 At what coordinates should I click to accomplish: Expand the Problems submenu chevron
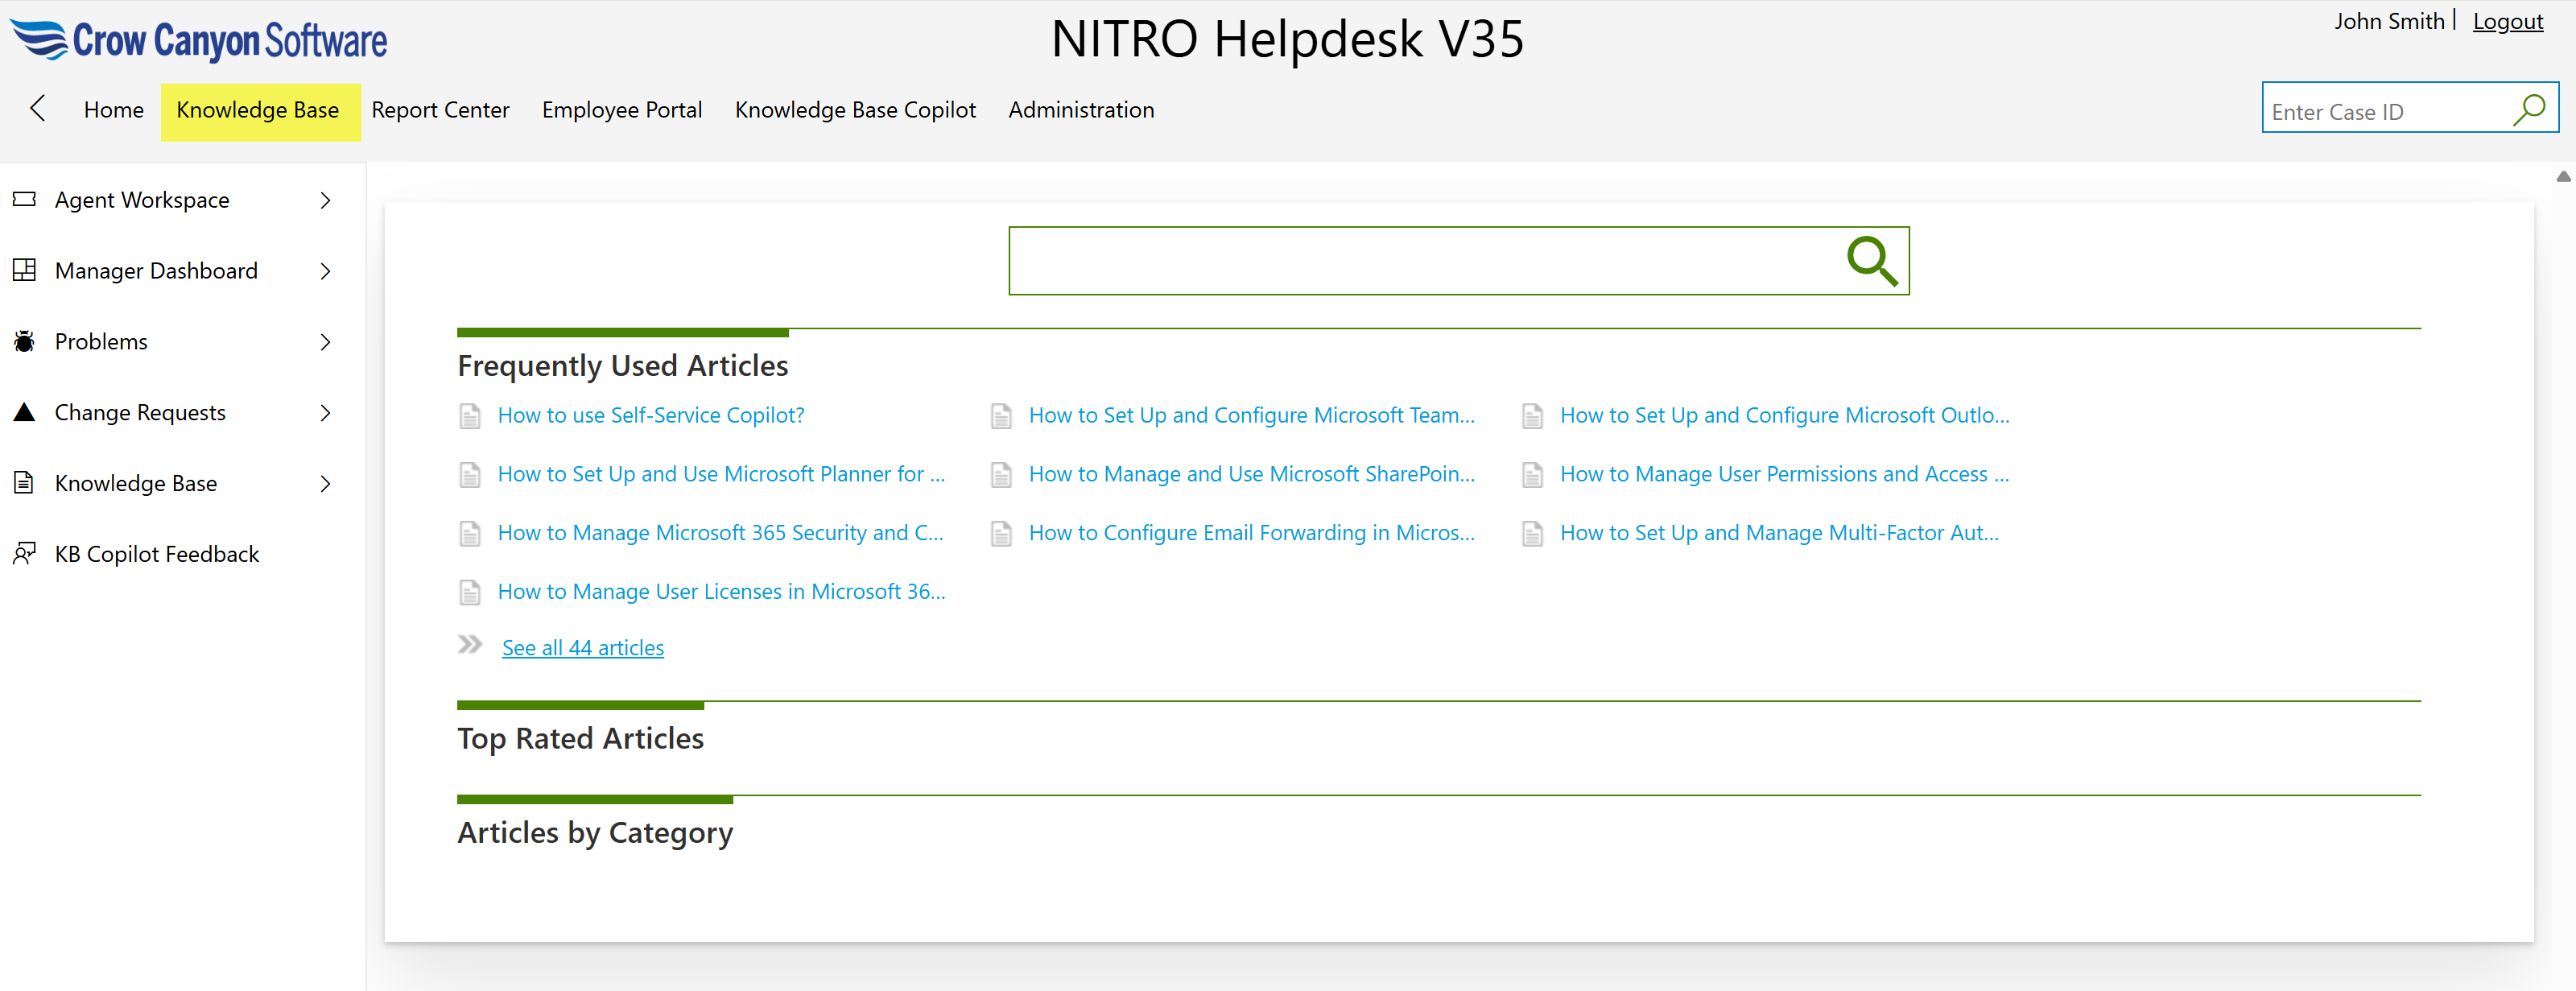point(325,342)
